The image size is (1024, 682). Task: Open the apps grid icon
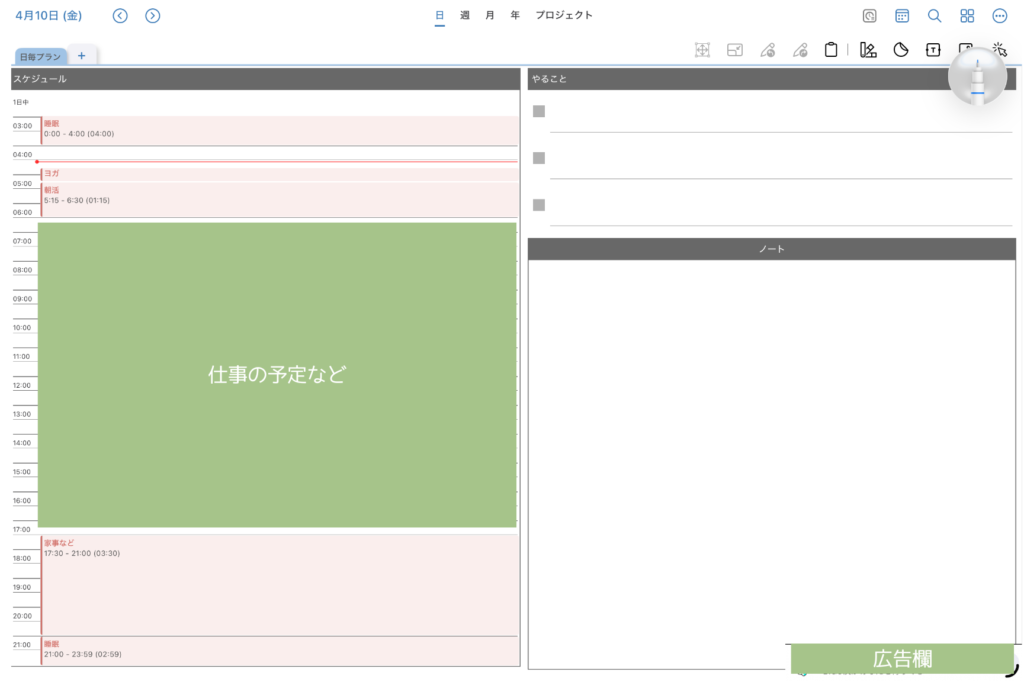tap(966, 15)
